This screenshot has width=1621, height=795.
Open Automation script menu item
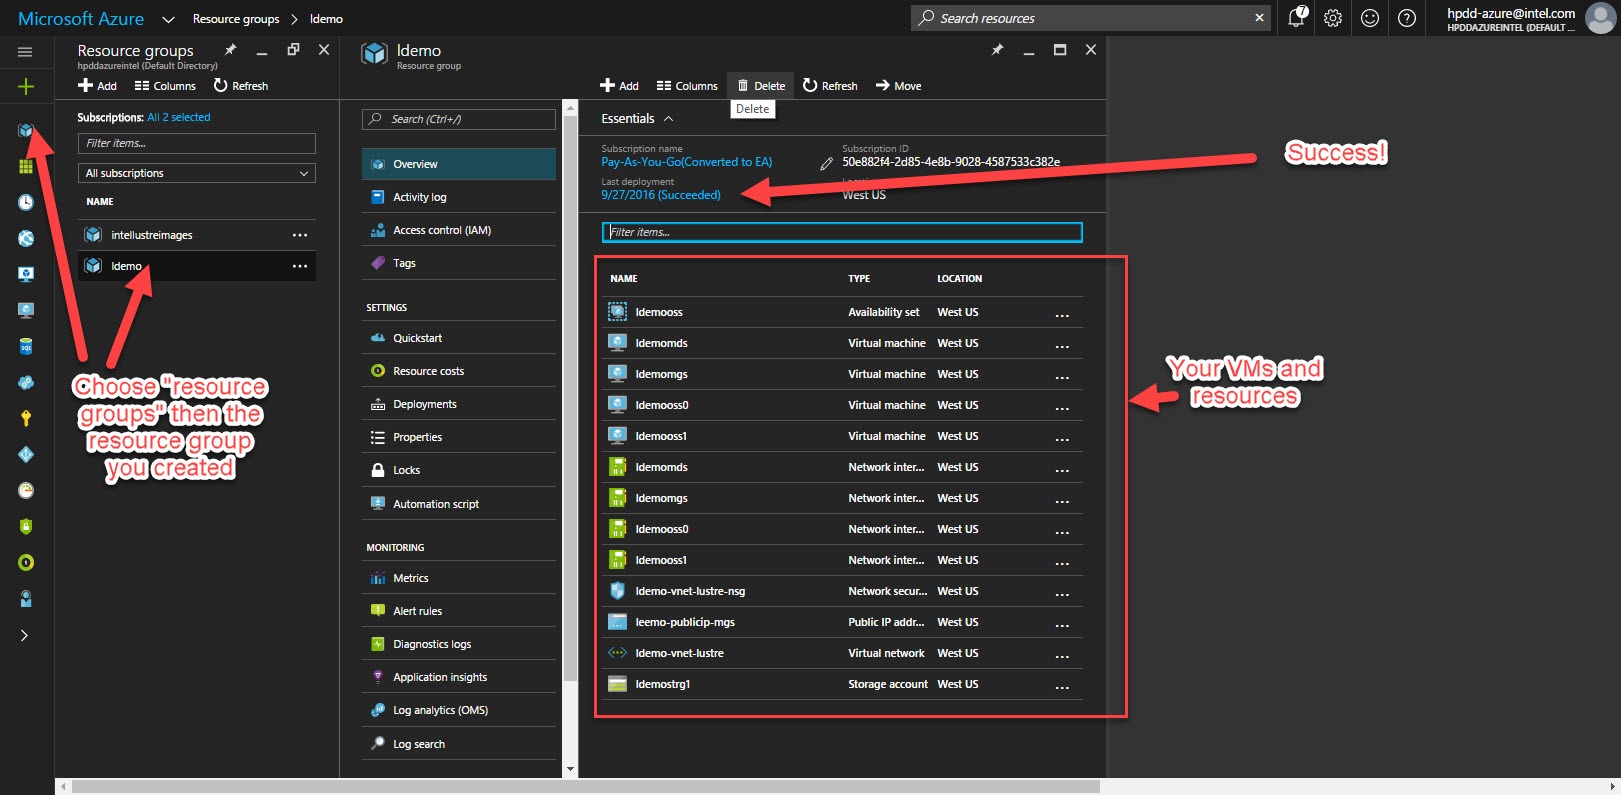[459, 504]
